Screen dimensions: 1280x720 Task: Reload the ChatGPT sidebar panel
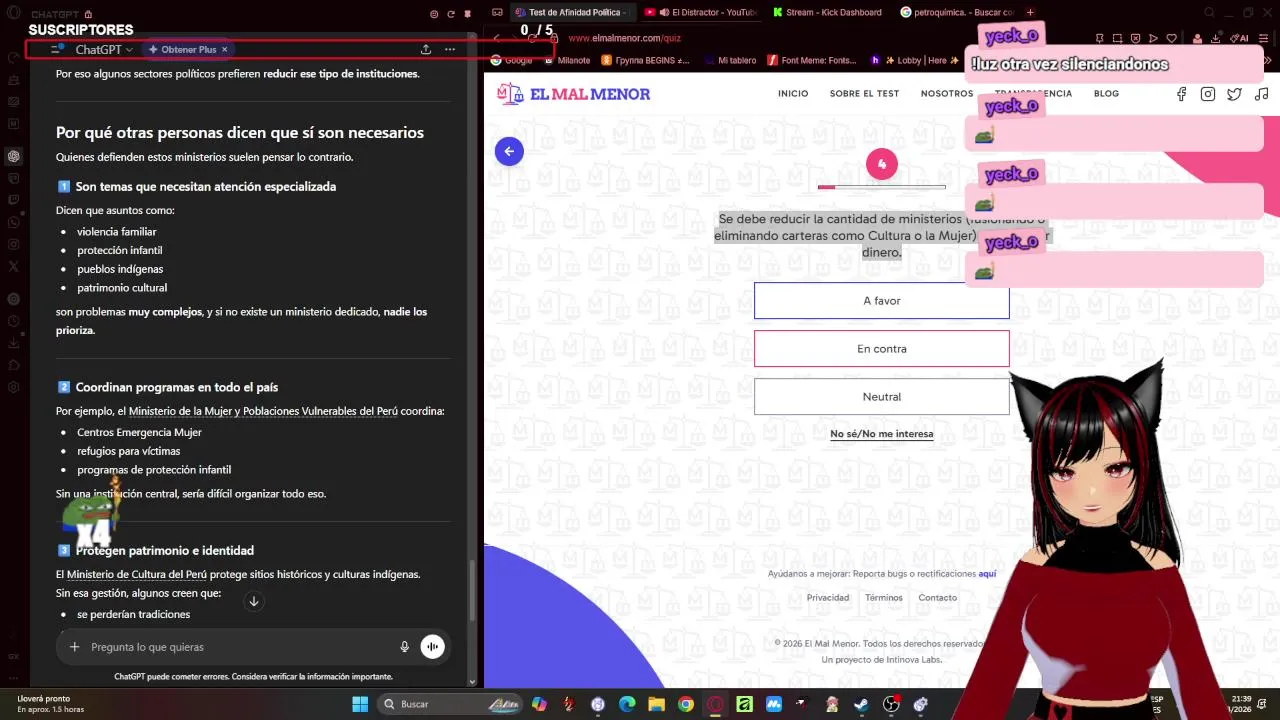(x=451, y=14)
